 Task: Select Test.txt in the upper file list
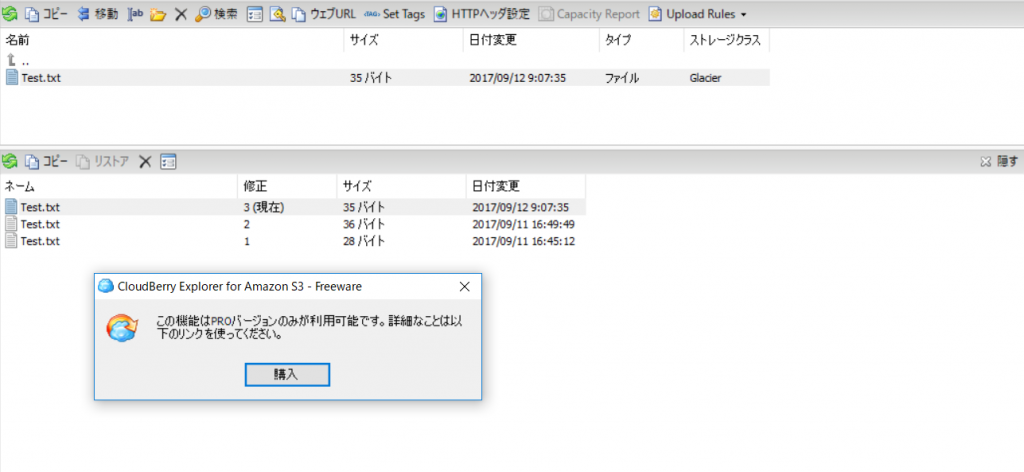click(x=385, y=78)
